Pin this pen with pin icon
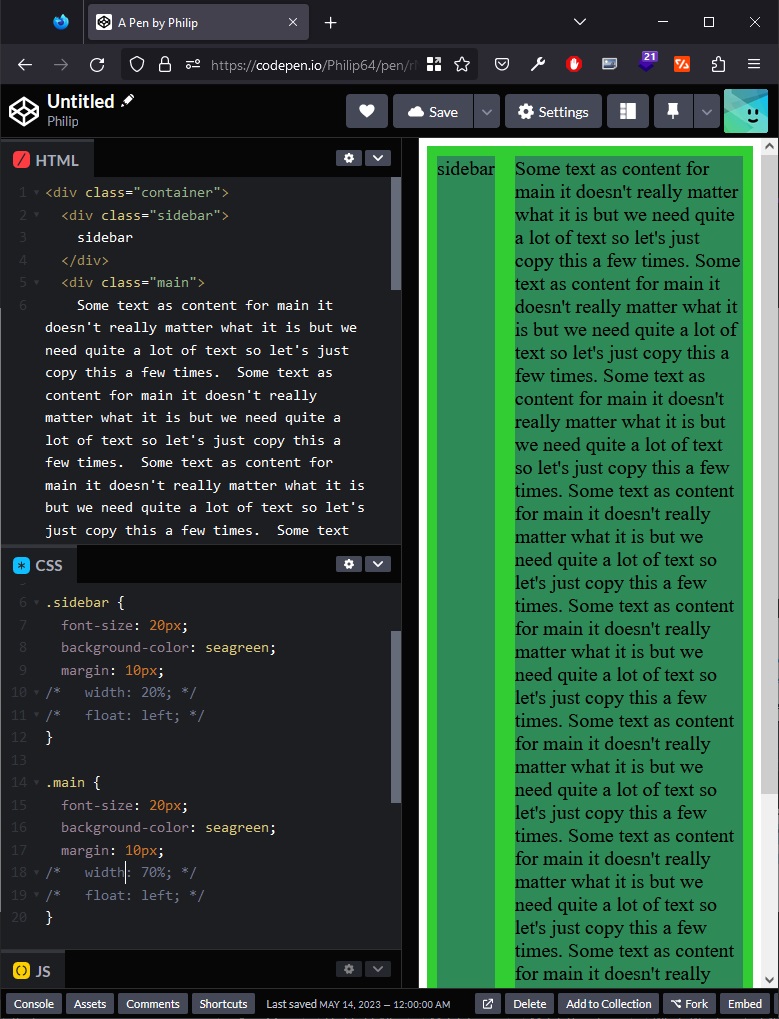779x1019 pixels. pyautogui.click(x=673, y=112)
